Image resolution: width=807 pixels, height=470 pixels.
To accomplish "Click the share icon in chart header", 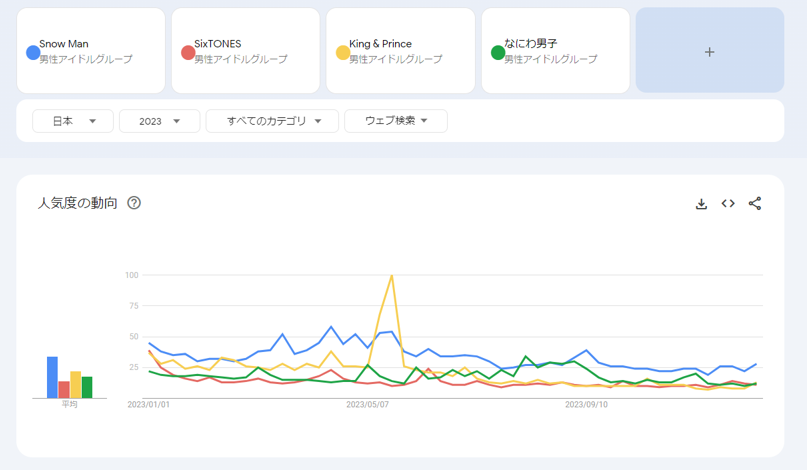I will [x=755, y=203].
